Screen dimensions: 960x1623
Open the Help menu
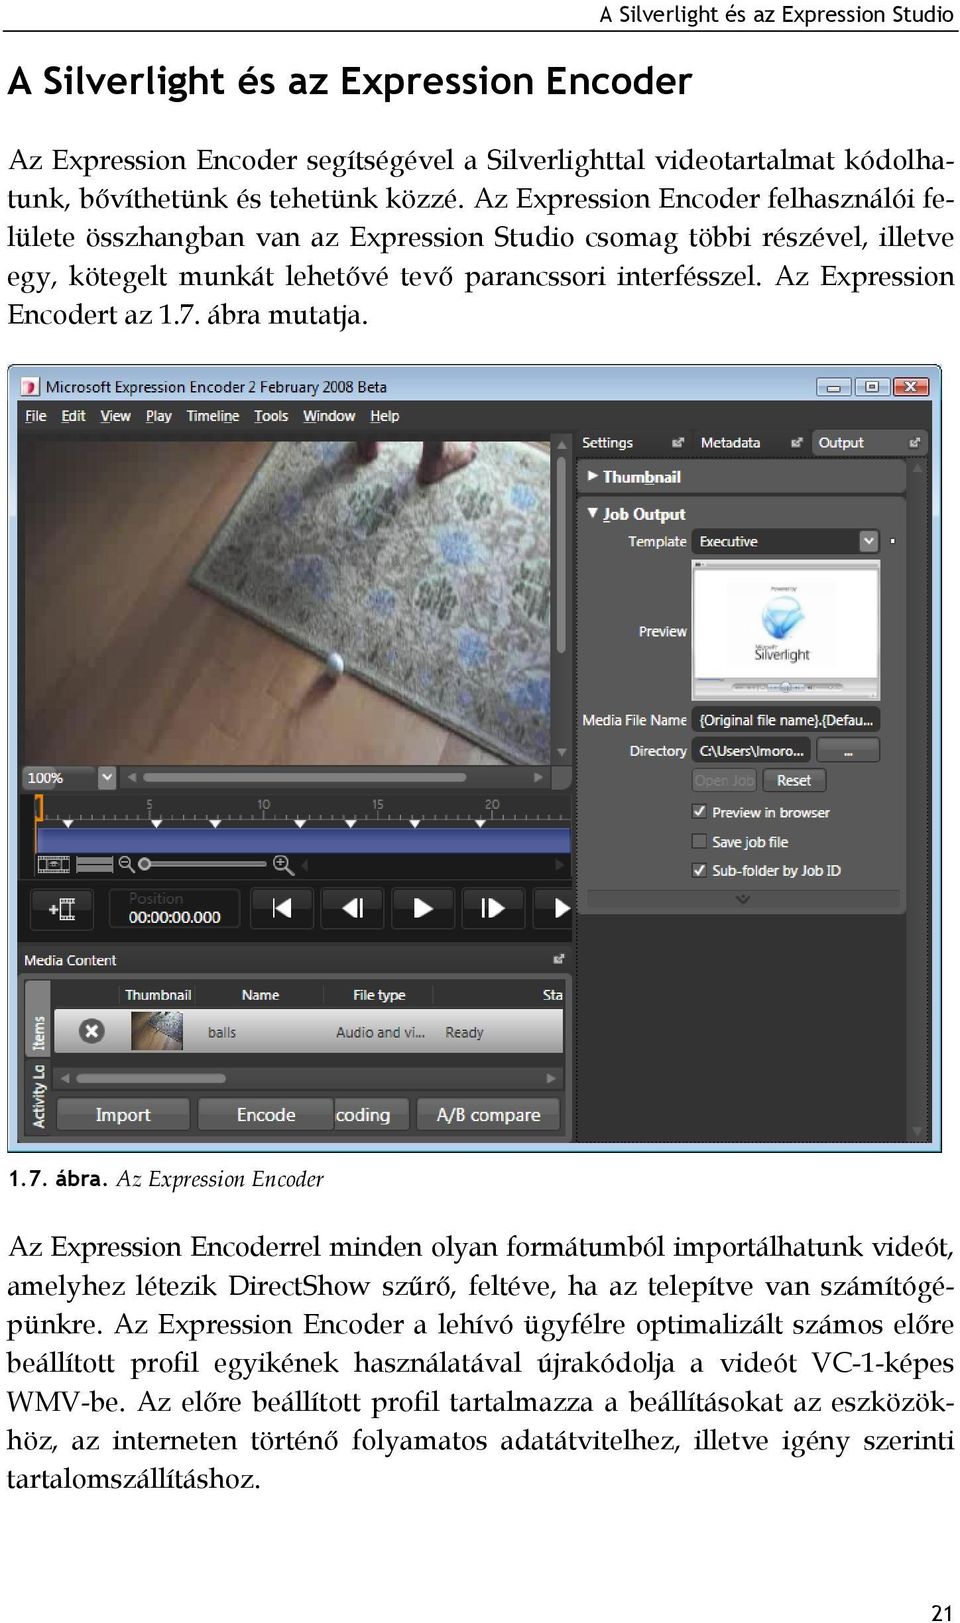pyautogui.click(x=384, y=416)
